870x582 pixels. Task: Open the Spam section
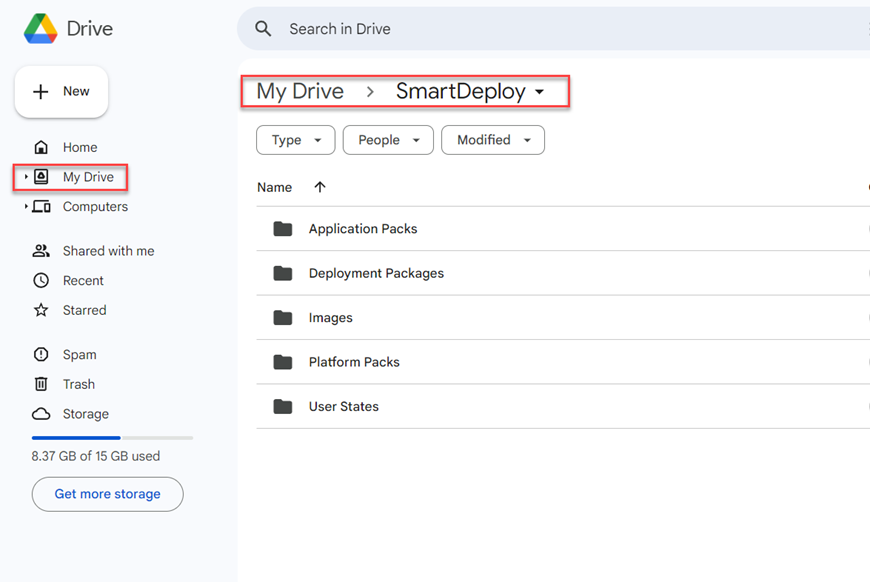point(79,355)
